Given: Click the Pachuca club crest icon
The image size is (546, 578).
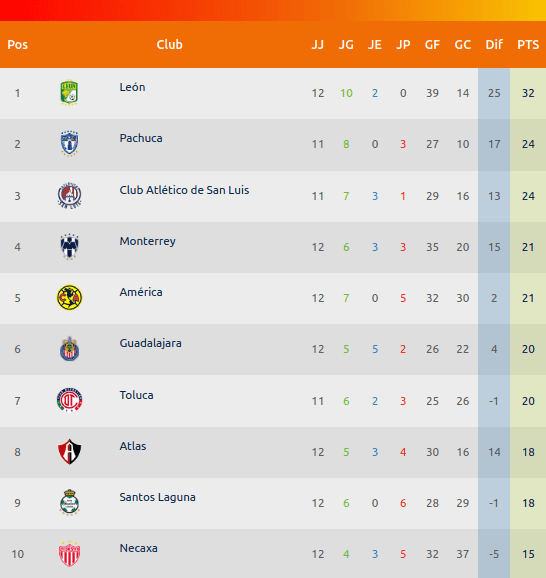Looking at the screenshot, I should [69, 143].
